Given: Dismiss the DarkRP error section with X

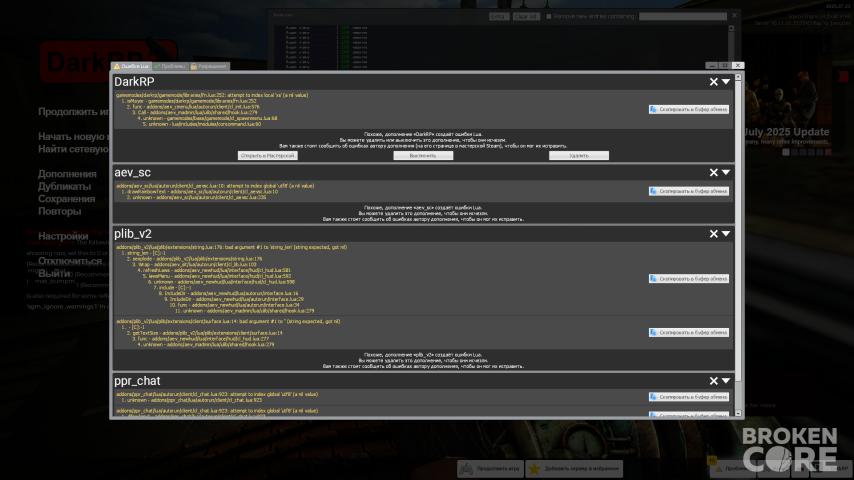Looking at the screenshot, I should (x=713, y=82).
